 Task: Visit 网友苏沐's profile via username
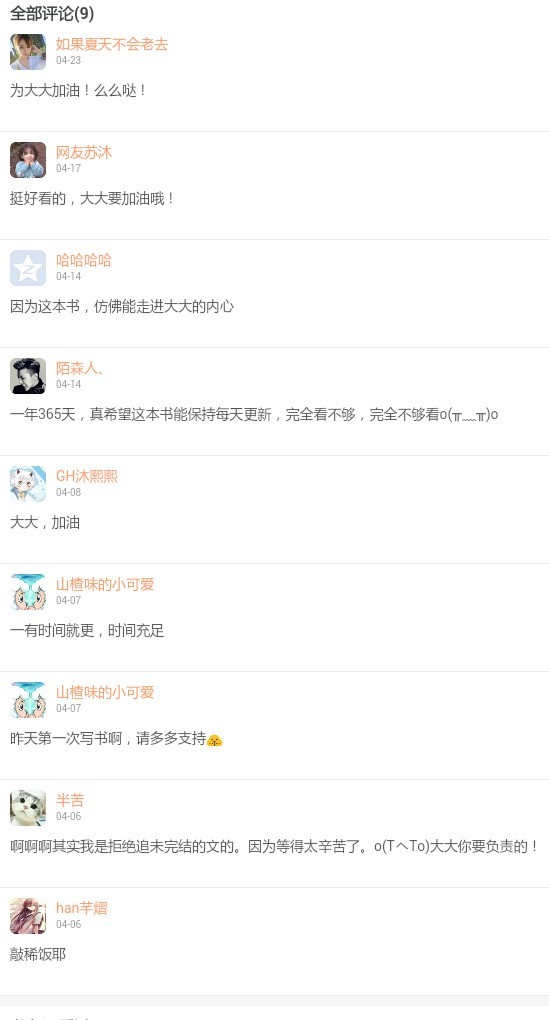(84, 152)
